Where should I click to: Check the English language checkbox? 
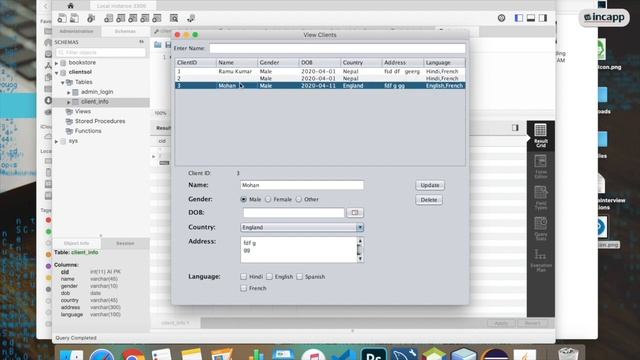click(x=269, y=277)
